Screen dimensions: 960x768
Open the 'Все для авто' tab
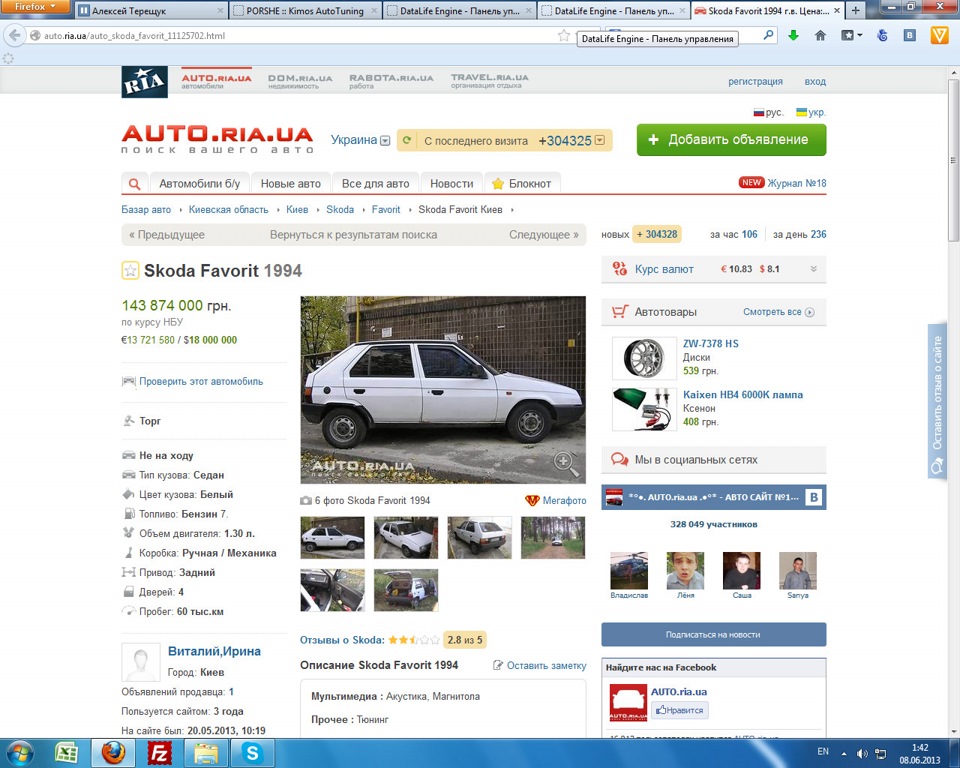375,184
